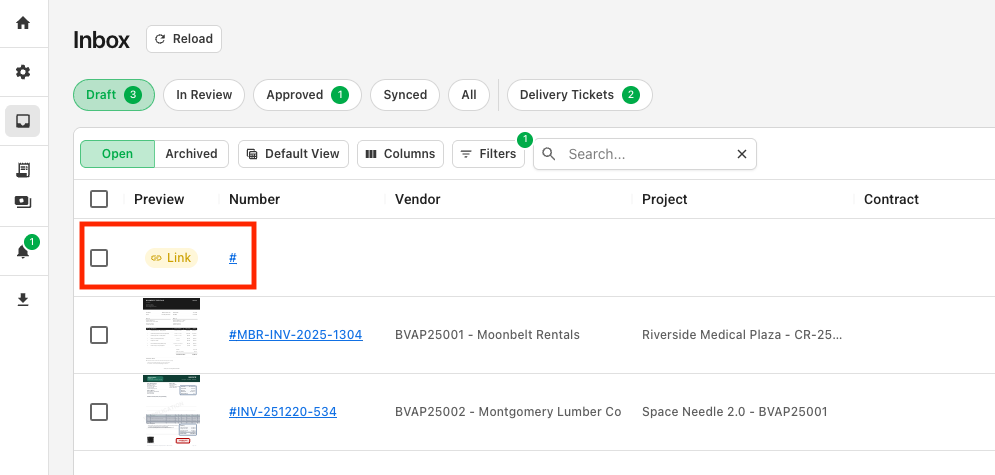Show Open invoices
The image size is (995, 475).
[x=117, y=154]
